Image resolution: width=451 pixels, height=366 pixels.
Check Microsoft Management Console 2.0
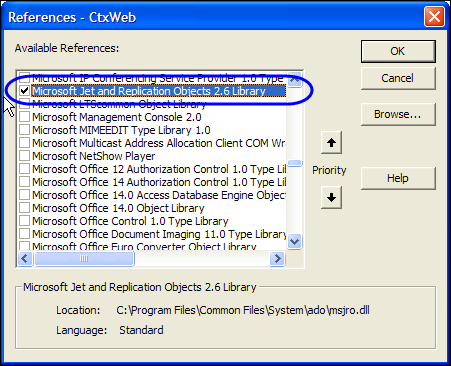coord(24,117)
